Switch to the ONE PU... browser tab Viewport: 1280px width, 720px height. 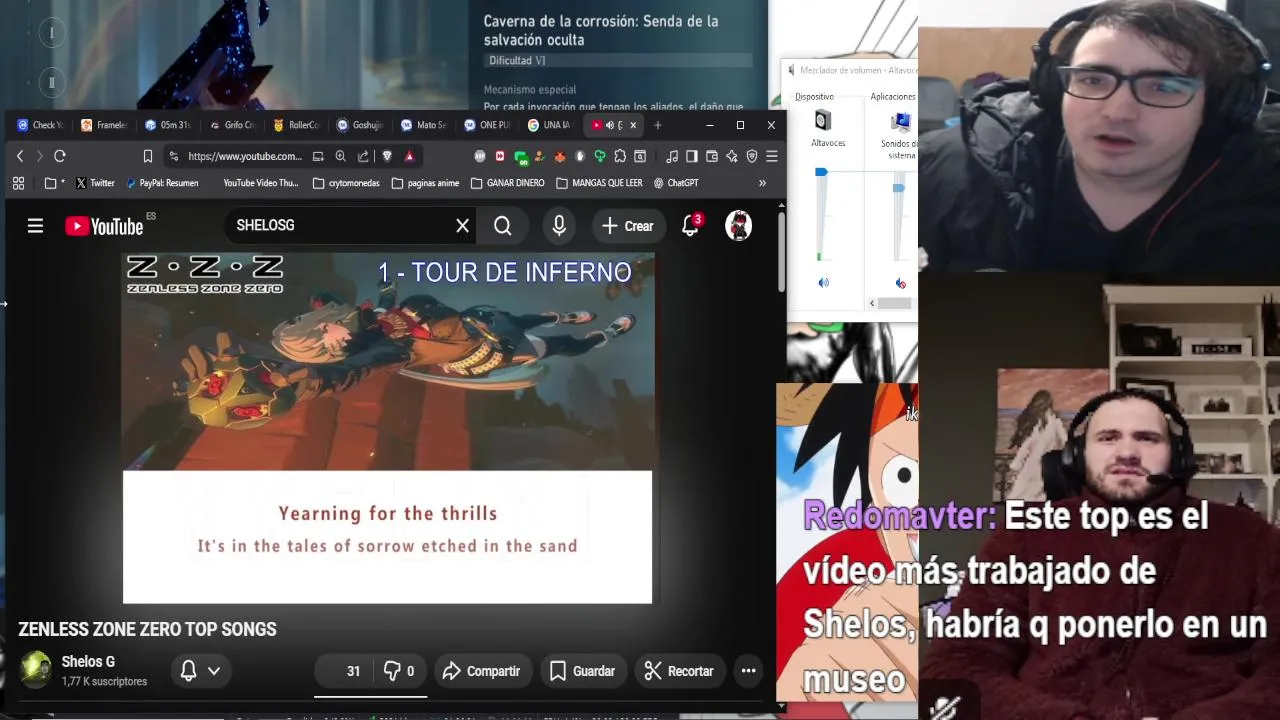click(x=488, y=125)
